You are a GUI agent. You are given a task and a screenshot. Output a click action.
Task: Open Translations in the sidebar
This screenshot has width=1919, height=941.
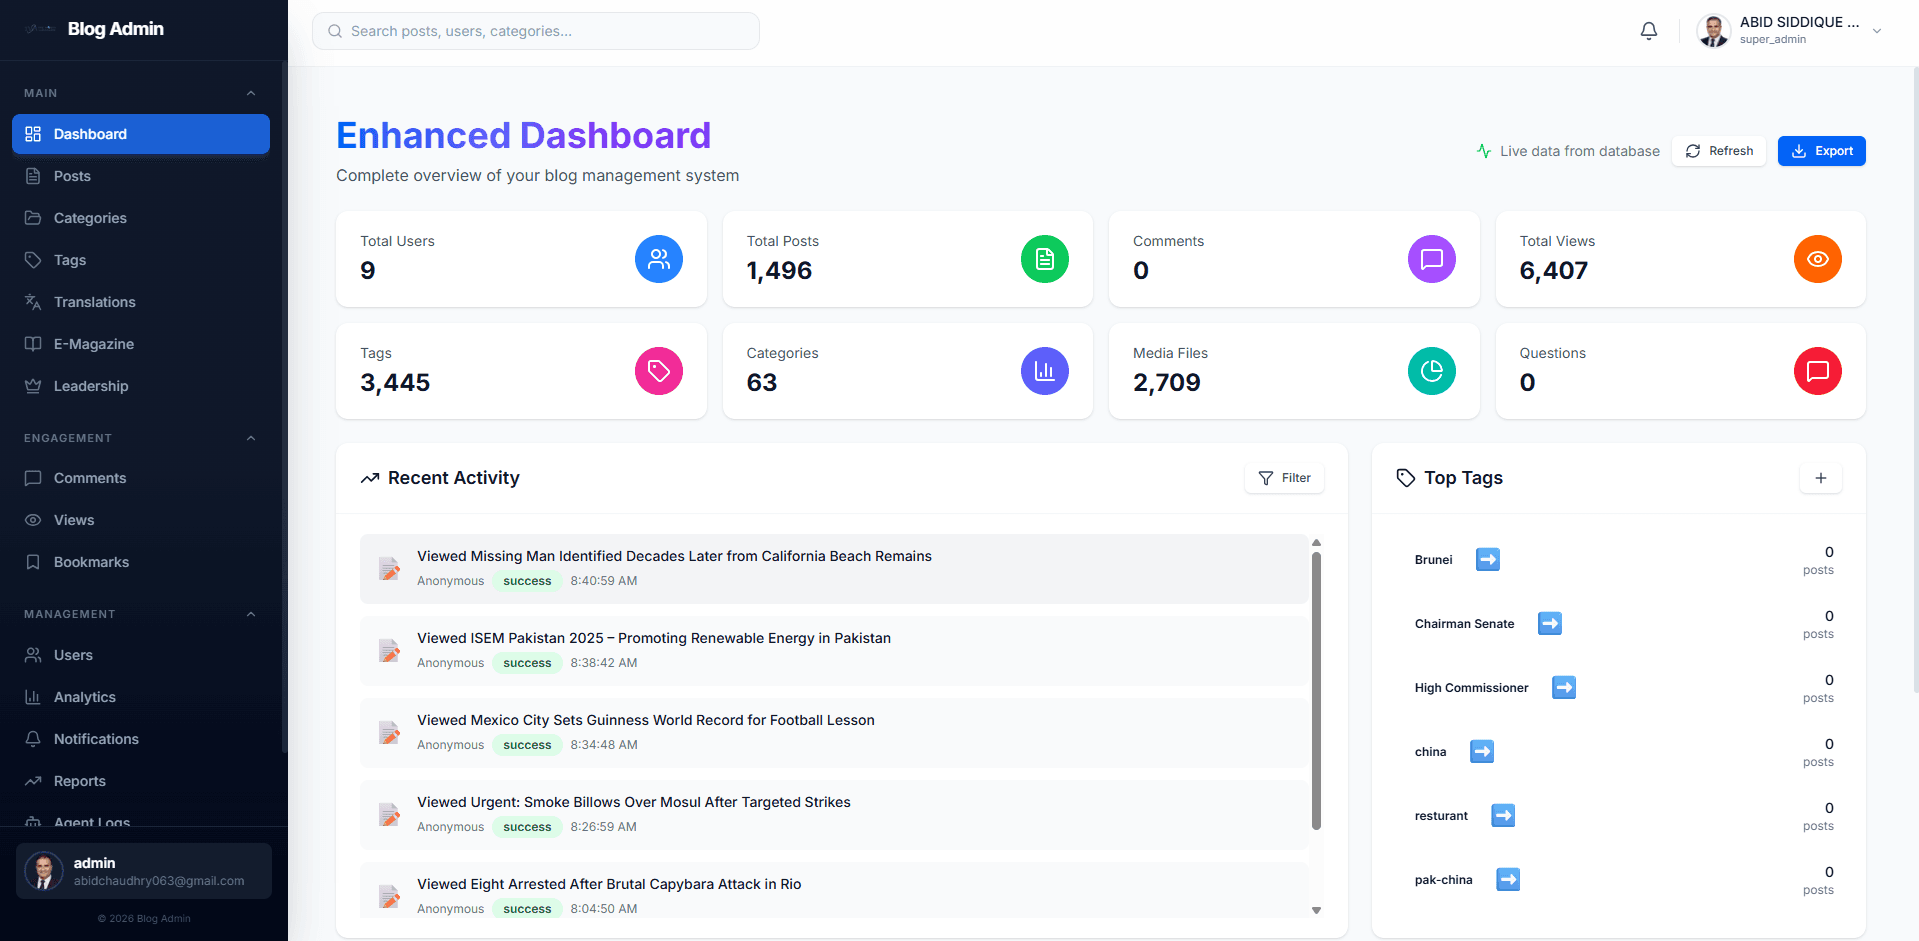(x=141, y=302)
